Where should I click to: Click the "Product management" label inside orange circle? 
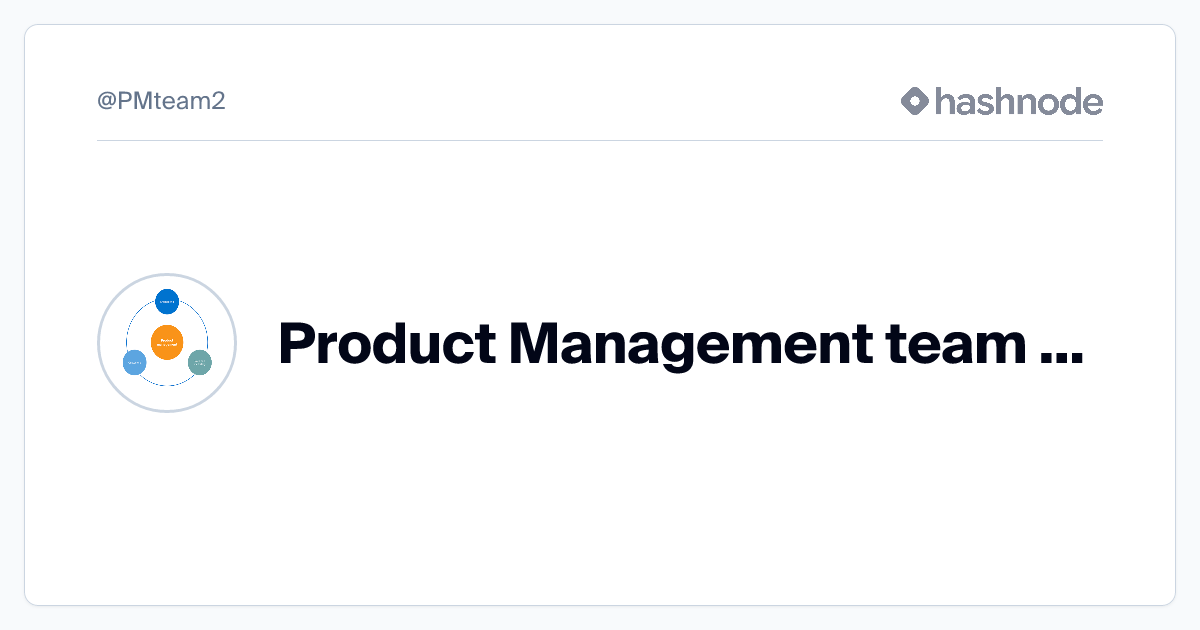click(x=167, y=342)
